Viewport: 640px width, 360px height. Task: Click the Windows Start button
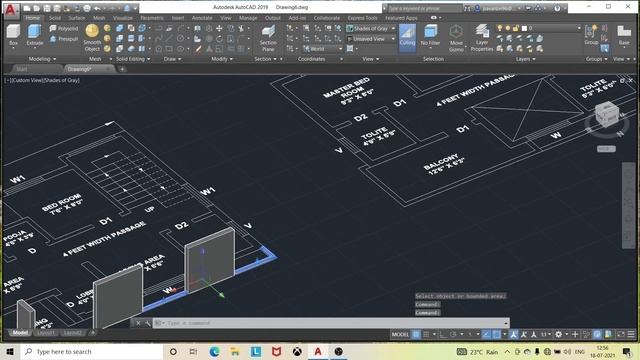10,351
